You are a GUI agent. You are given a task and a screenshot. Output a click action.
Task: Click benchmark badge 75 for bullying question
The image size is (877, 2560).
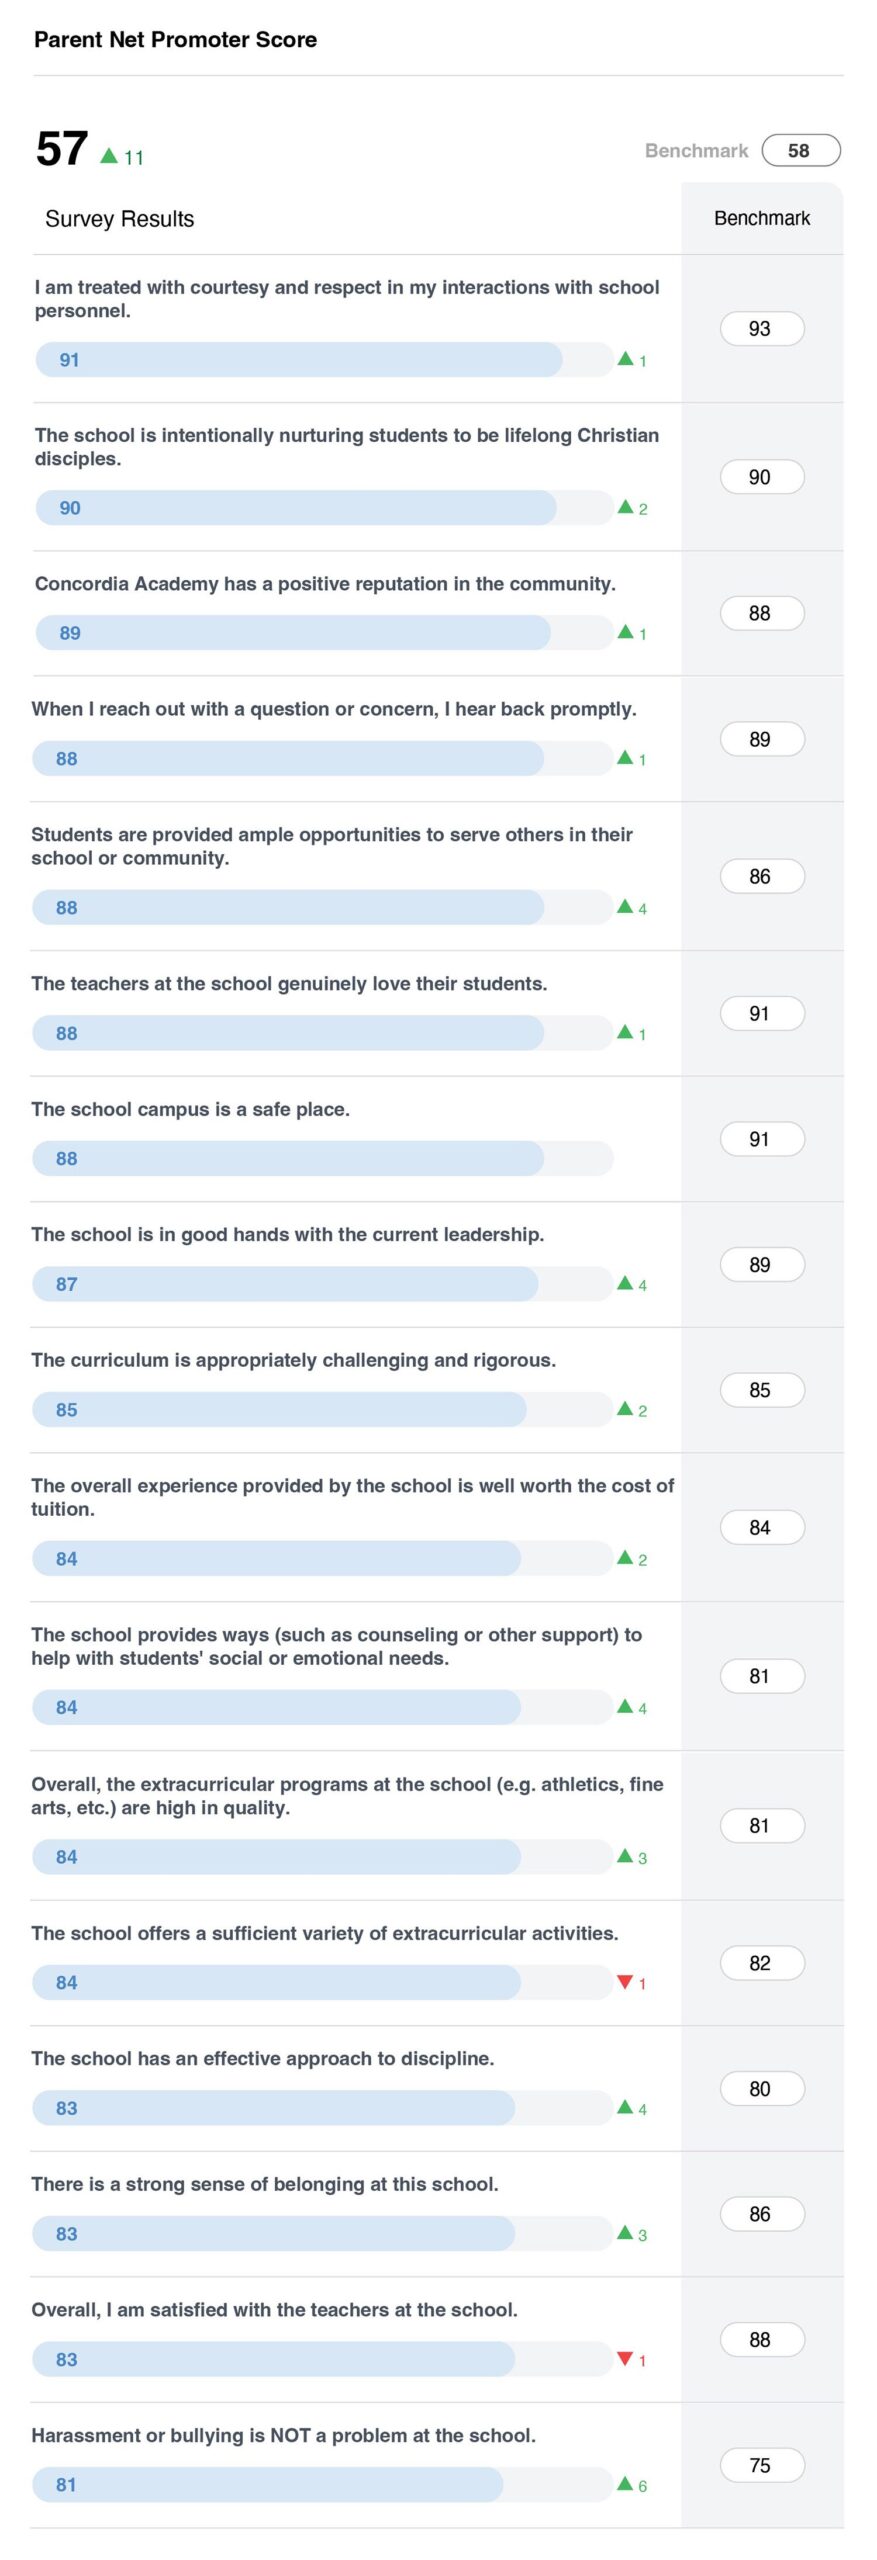click(761, 2465)
